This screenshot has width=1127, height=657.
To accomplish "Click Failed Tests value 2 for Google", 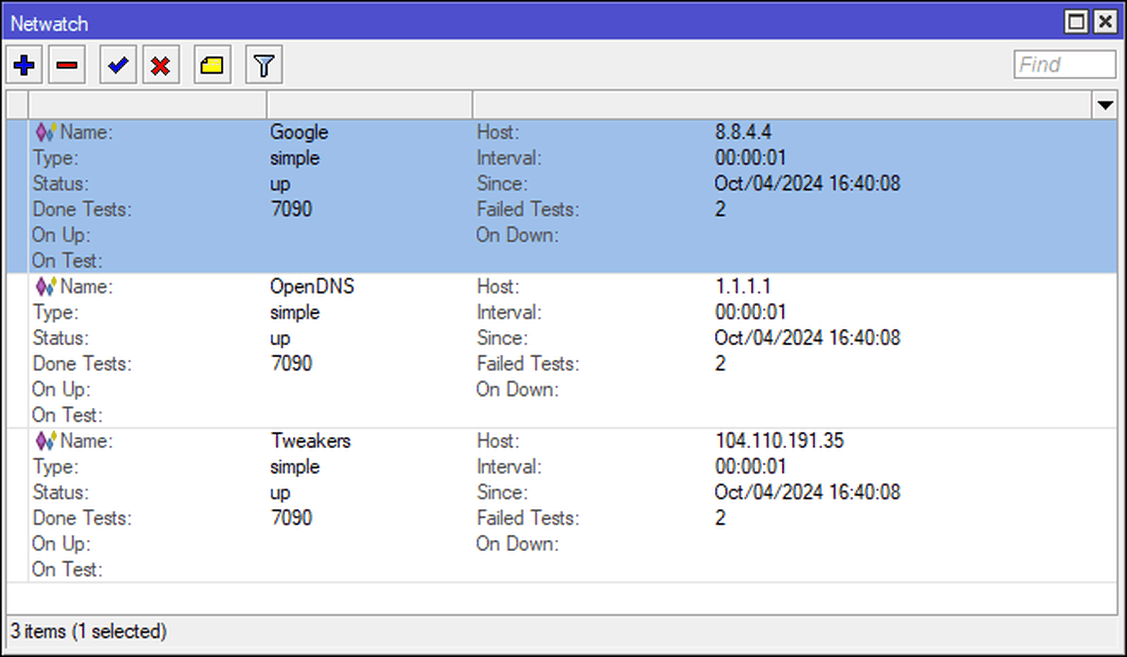I will [x=720, y=209].
